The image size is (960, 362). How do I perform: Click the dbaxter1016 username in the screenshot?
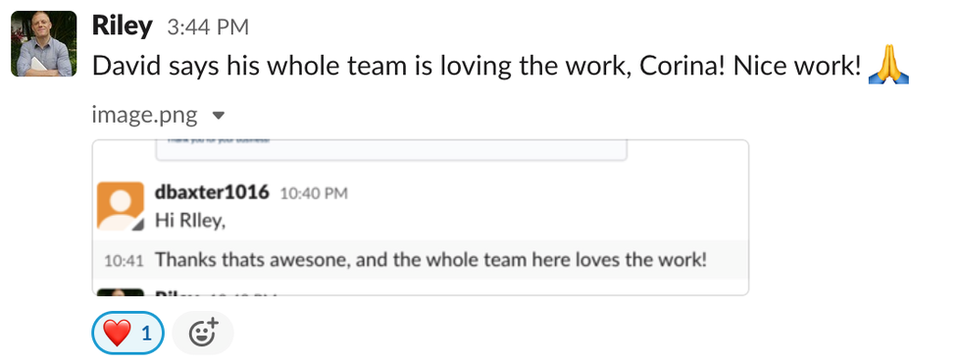tap(212, 192)
